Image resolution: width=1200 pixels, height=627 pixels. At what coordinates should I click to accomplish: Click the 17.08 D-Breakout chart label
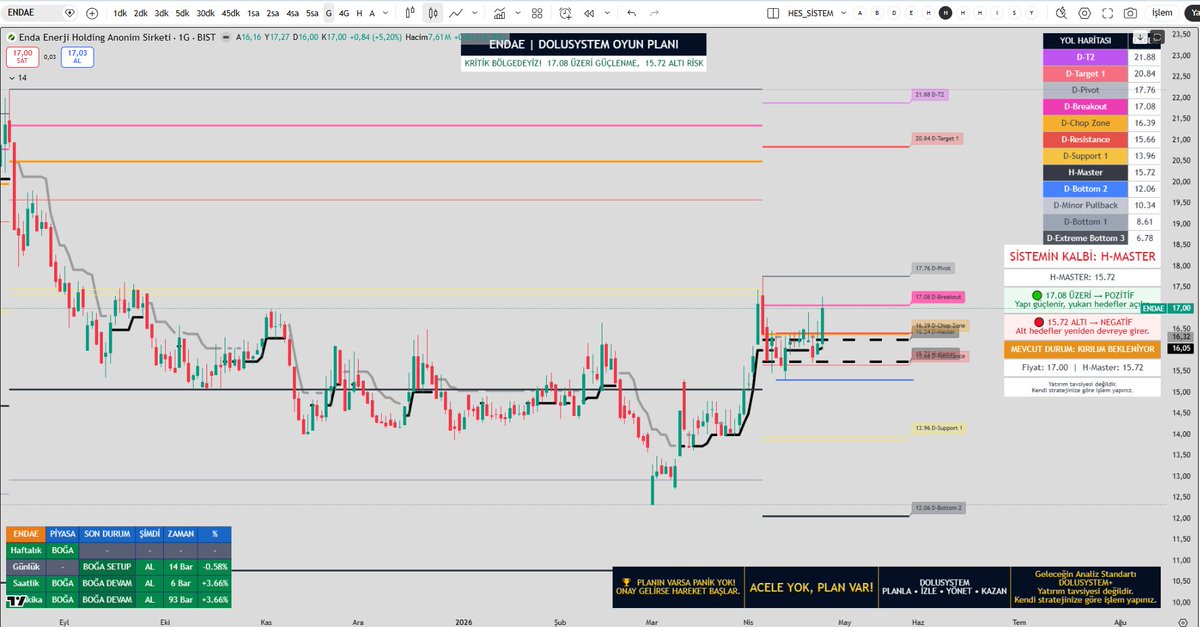tap(939, 297)
